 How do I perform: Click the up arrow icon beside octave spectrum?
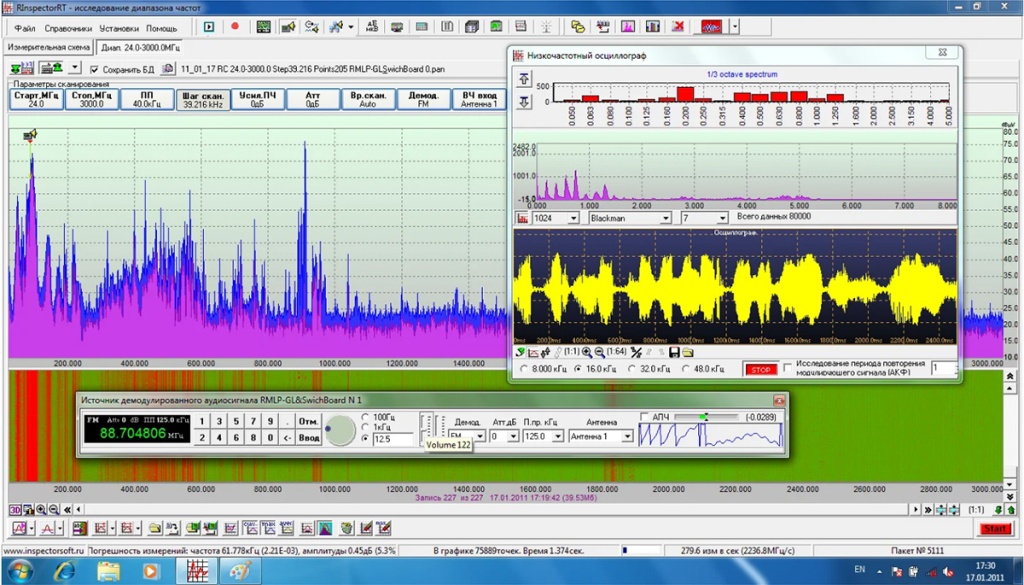pos(523,79)
